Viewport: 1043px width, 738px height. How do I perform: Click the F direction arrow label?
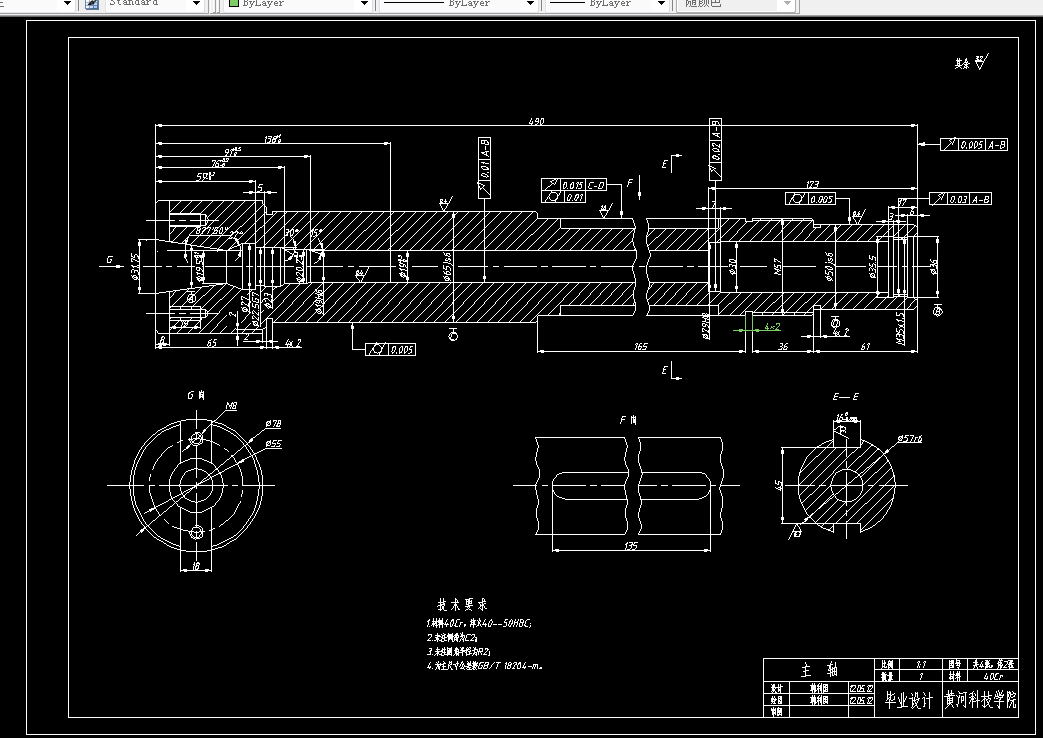[629, 183]
